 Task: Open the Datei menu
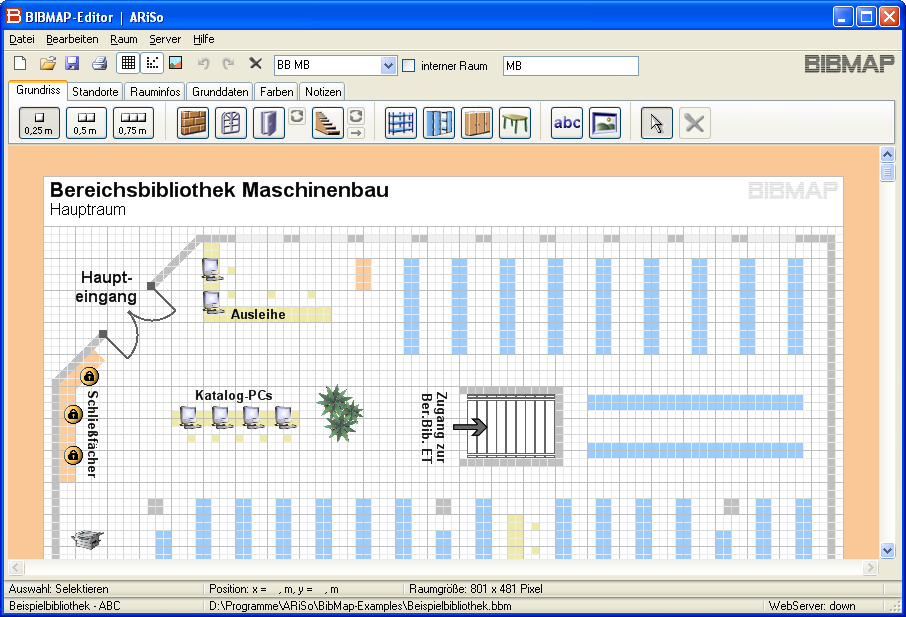22,39
